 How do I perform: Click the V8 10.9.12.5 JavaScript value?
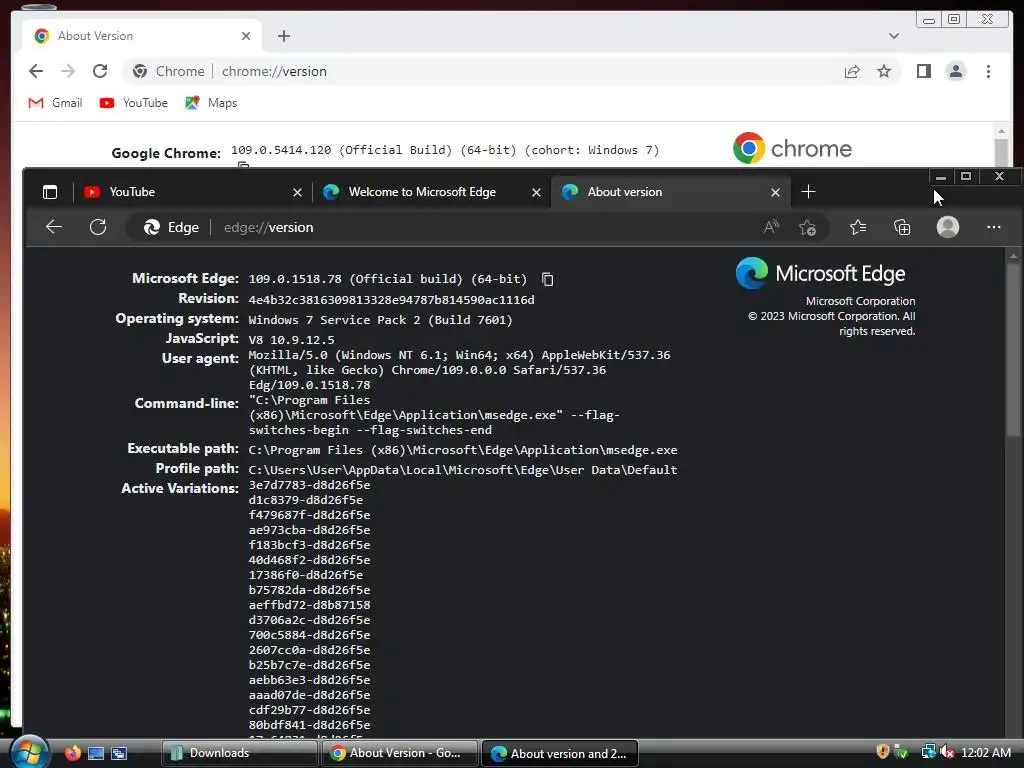tap(291, 340)
